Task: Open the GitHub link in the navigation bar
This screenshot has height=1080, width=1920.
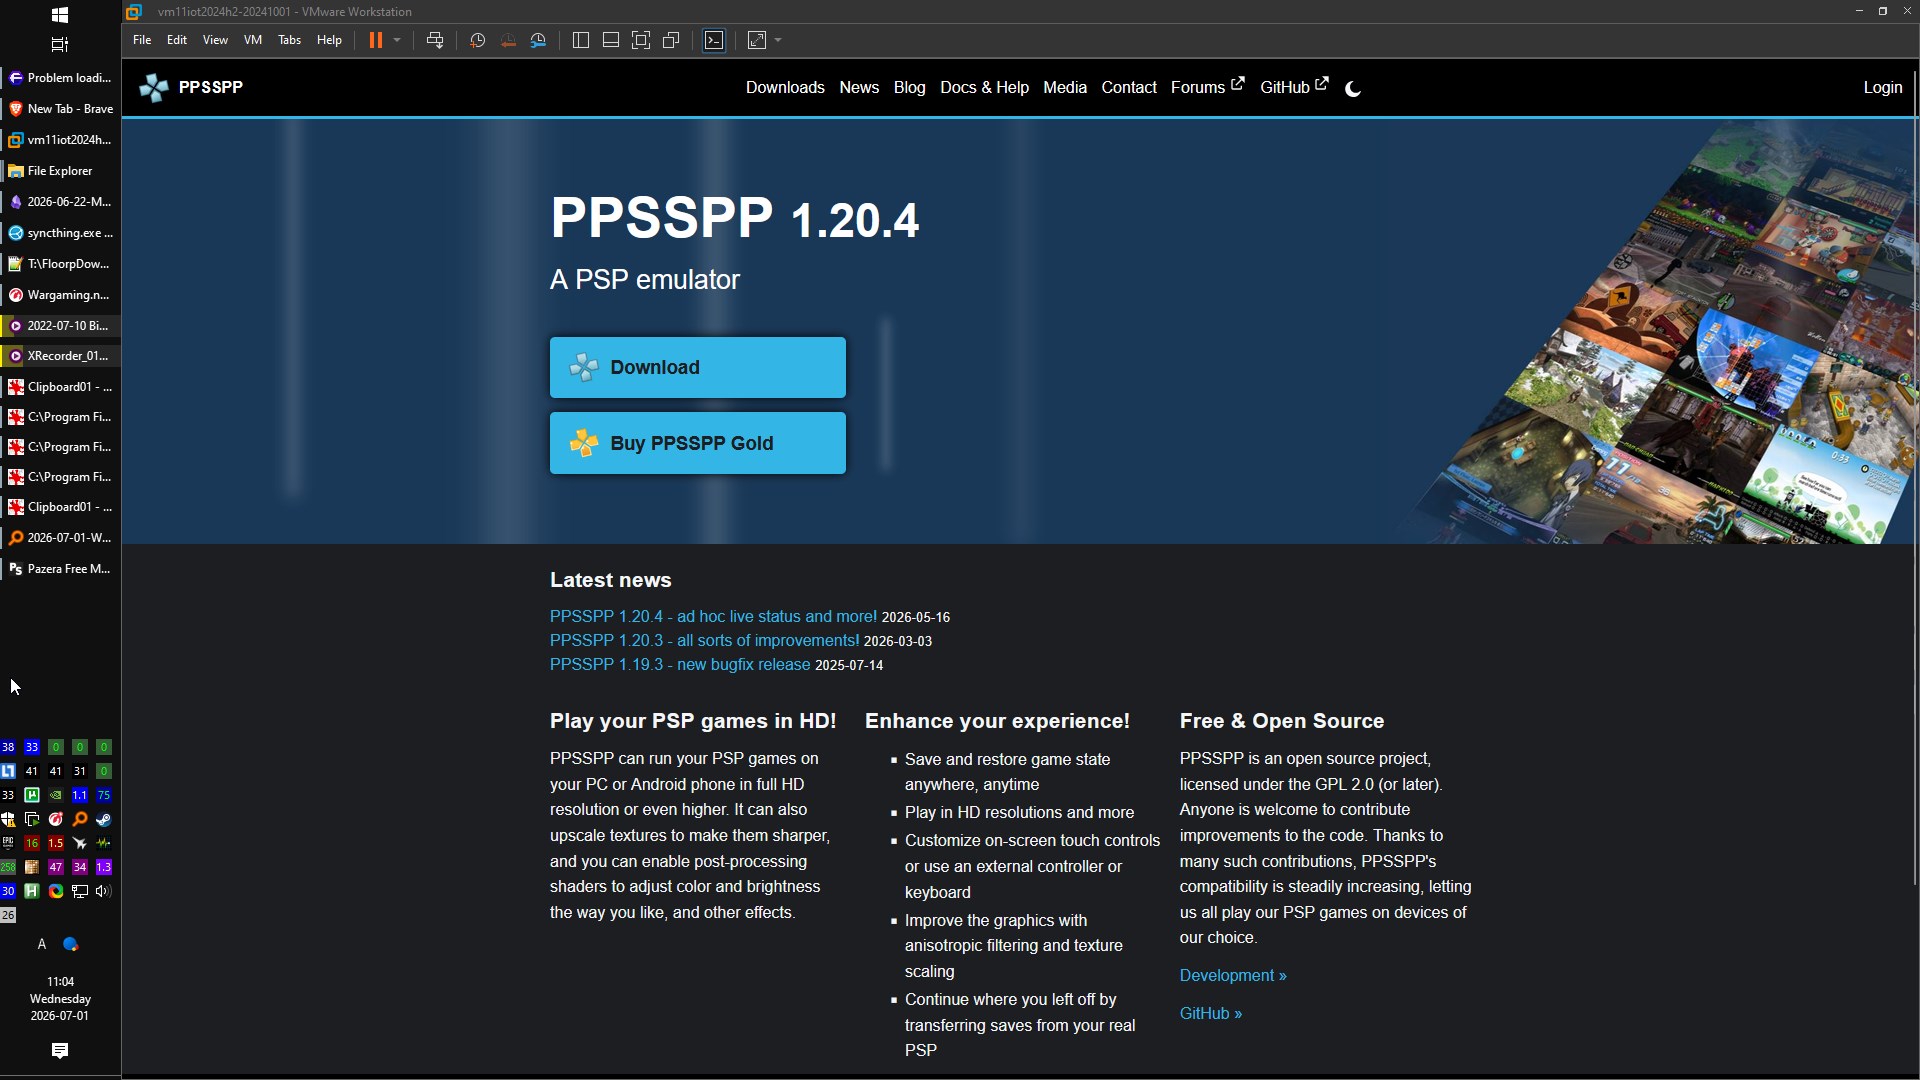Action: [x=1294, y=87]
